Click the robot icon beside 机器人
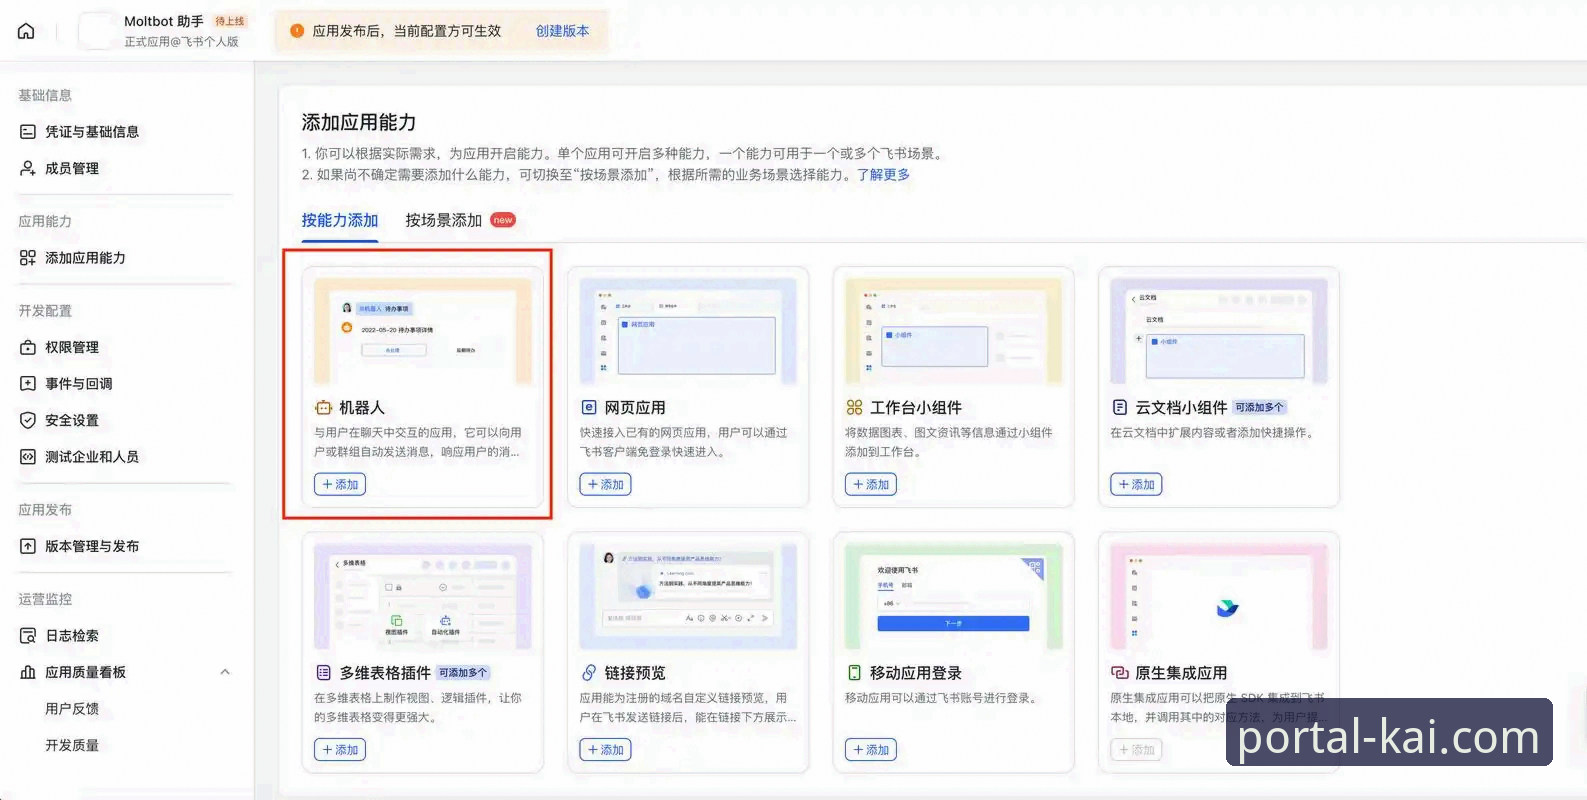Screen dimensions: 1587x800 (x=323, y=408)
